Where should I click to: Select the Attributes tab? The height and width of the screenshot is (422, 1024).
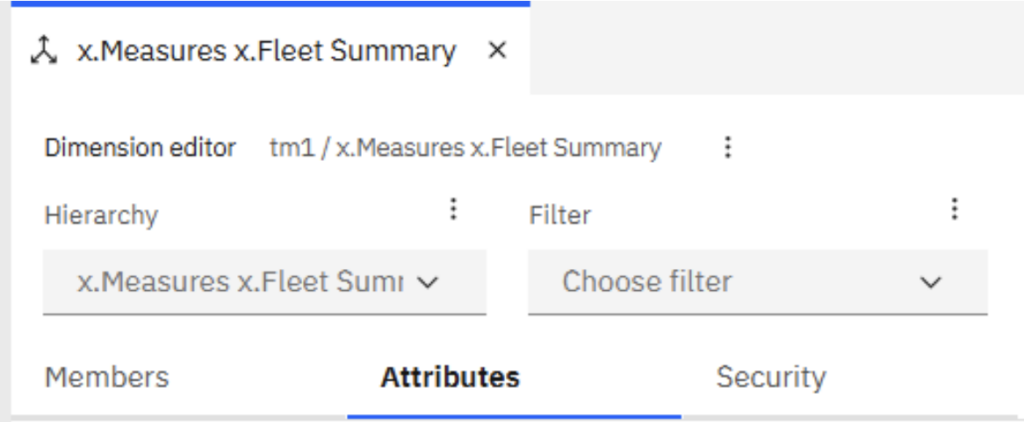pos(450,378)
